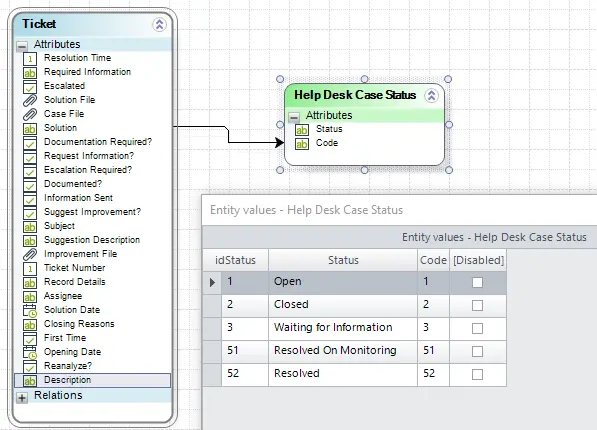The height and width of the screenshot is (430, 597).
Task: Click the boolean icon beside Documentation Required?
Action: [30, 143]
